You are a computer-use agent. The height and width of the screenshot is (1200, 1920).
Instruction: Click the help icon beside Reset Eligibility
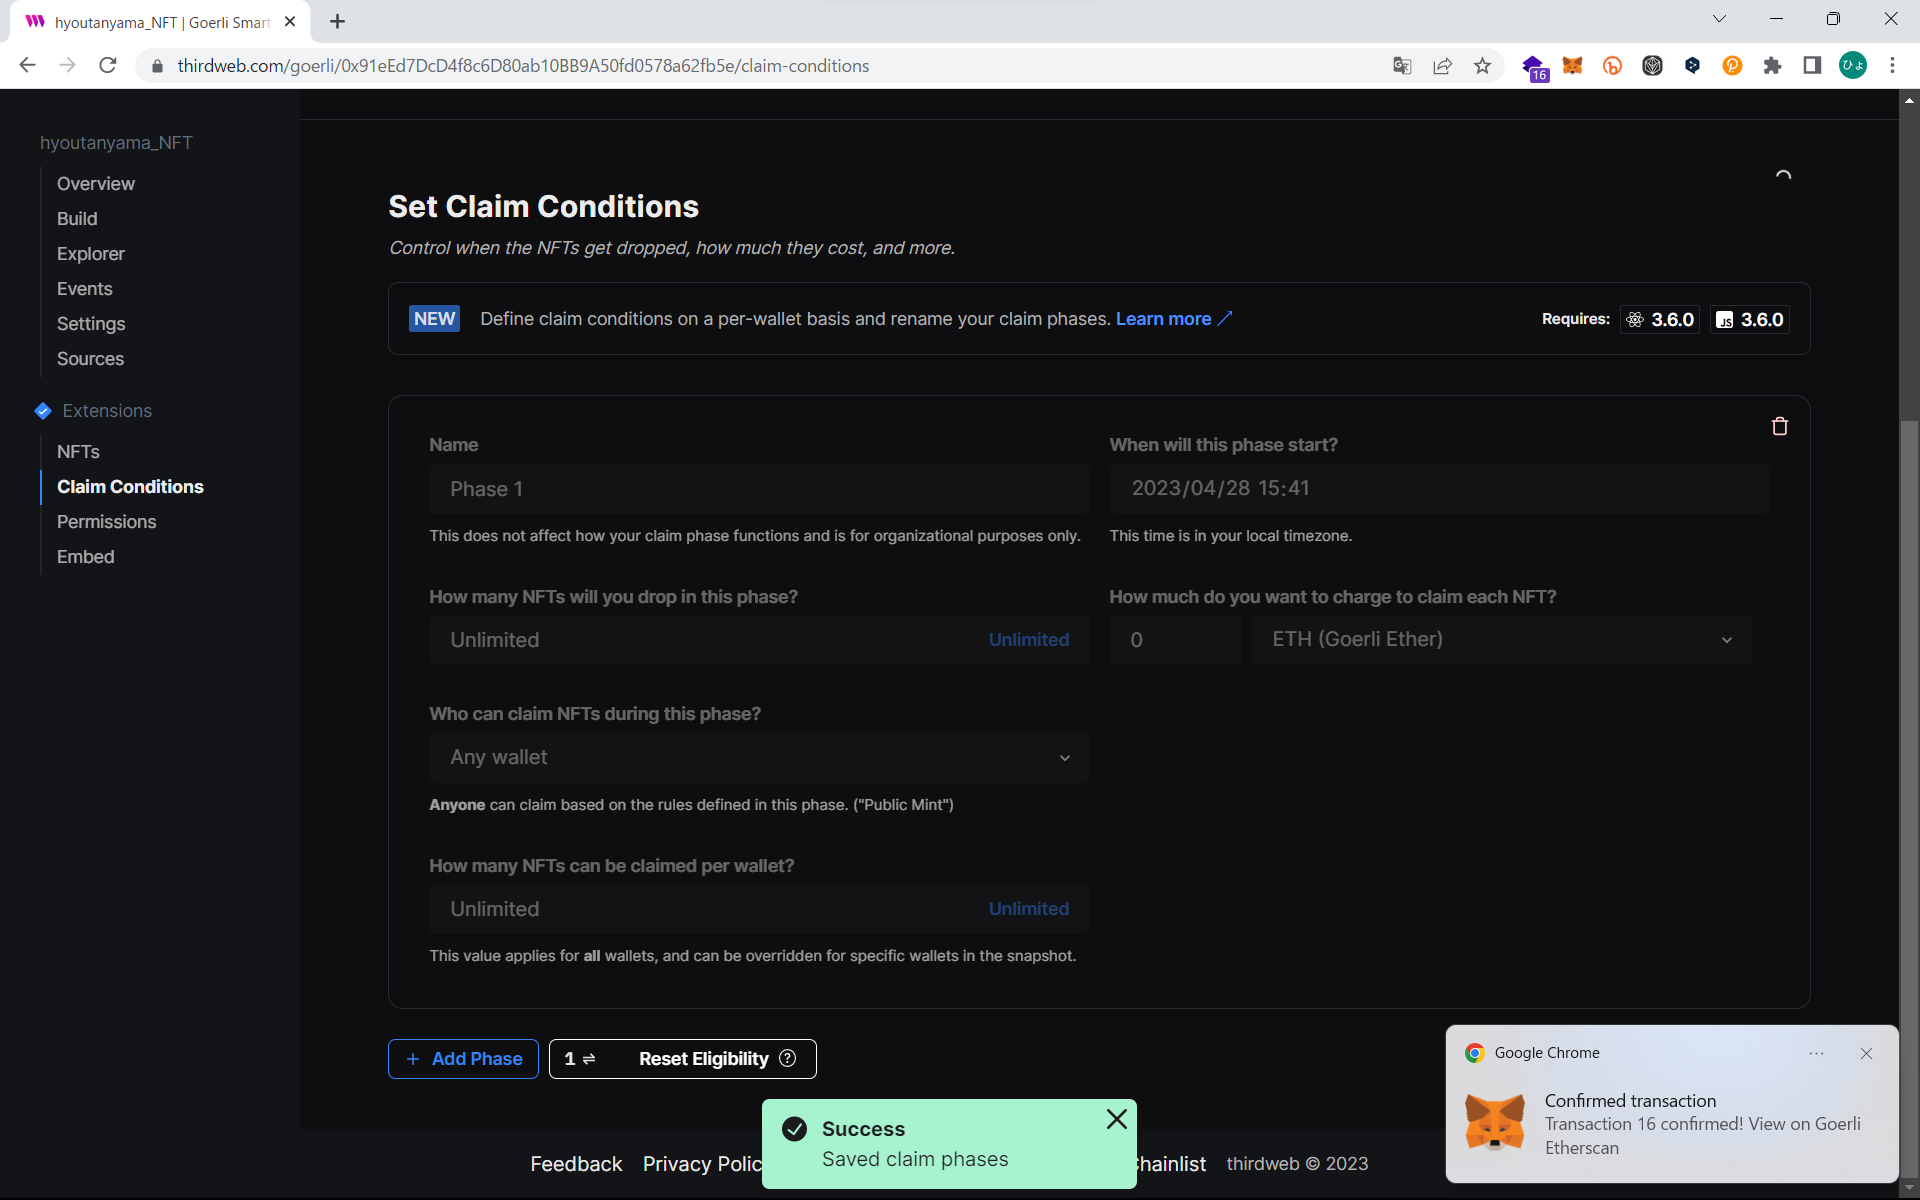(788, 1058)
